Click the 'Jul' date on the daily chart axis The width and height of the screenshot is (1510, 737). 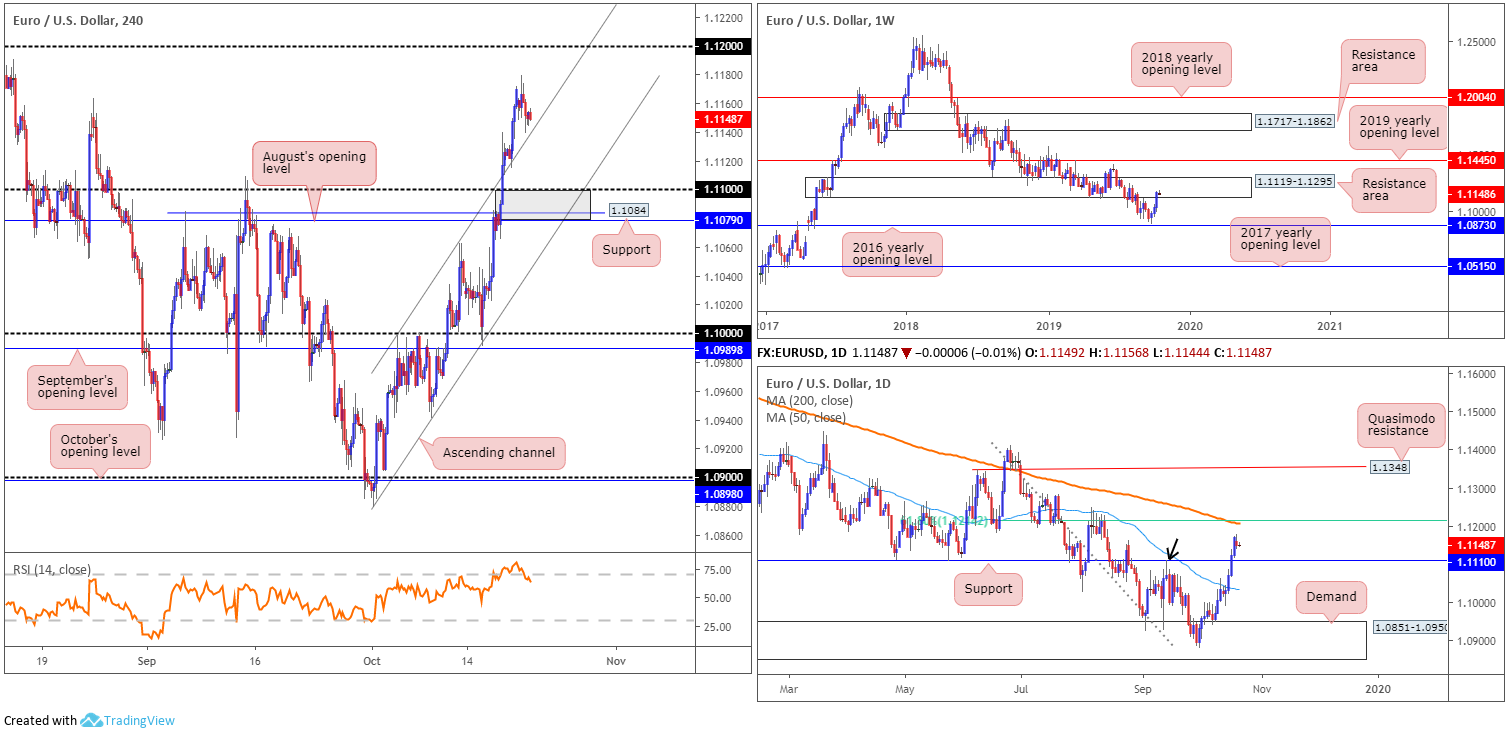pos(1022,689)
